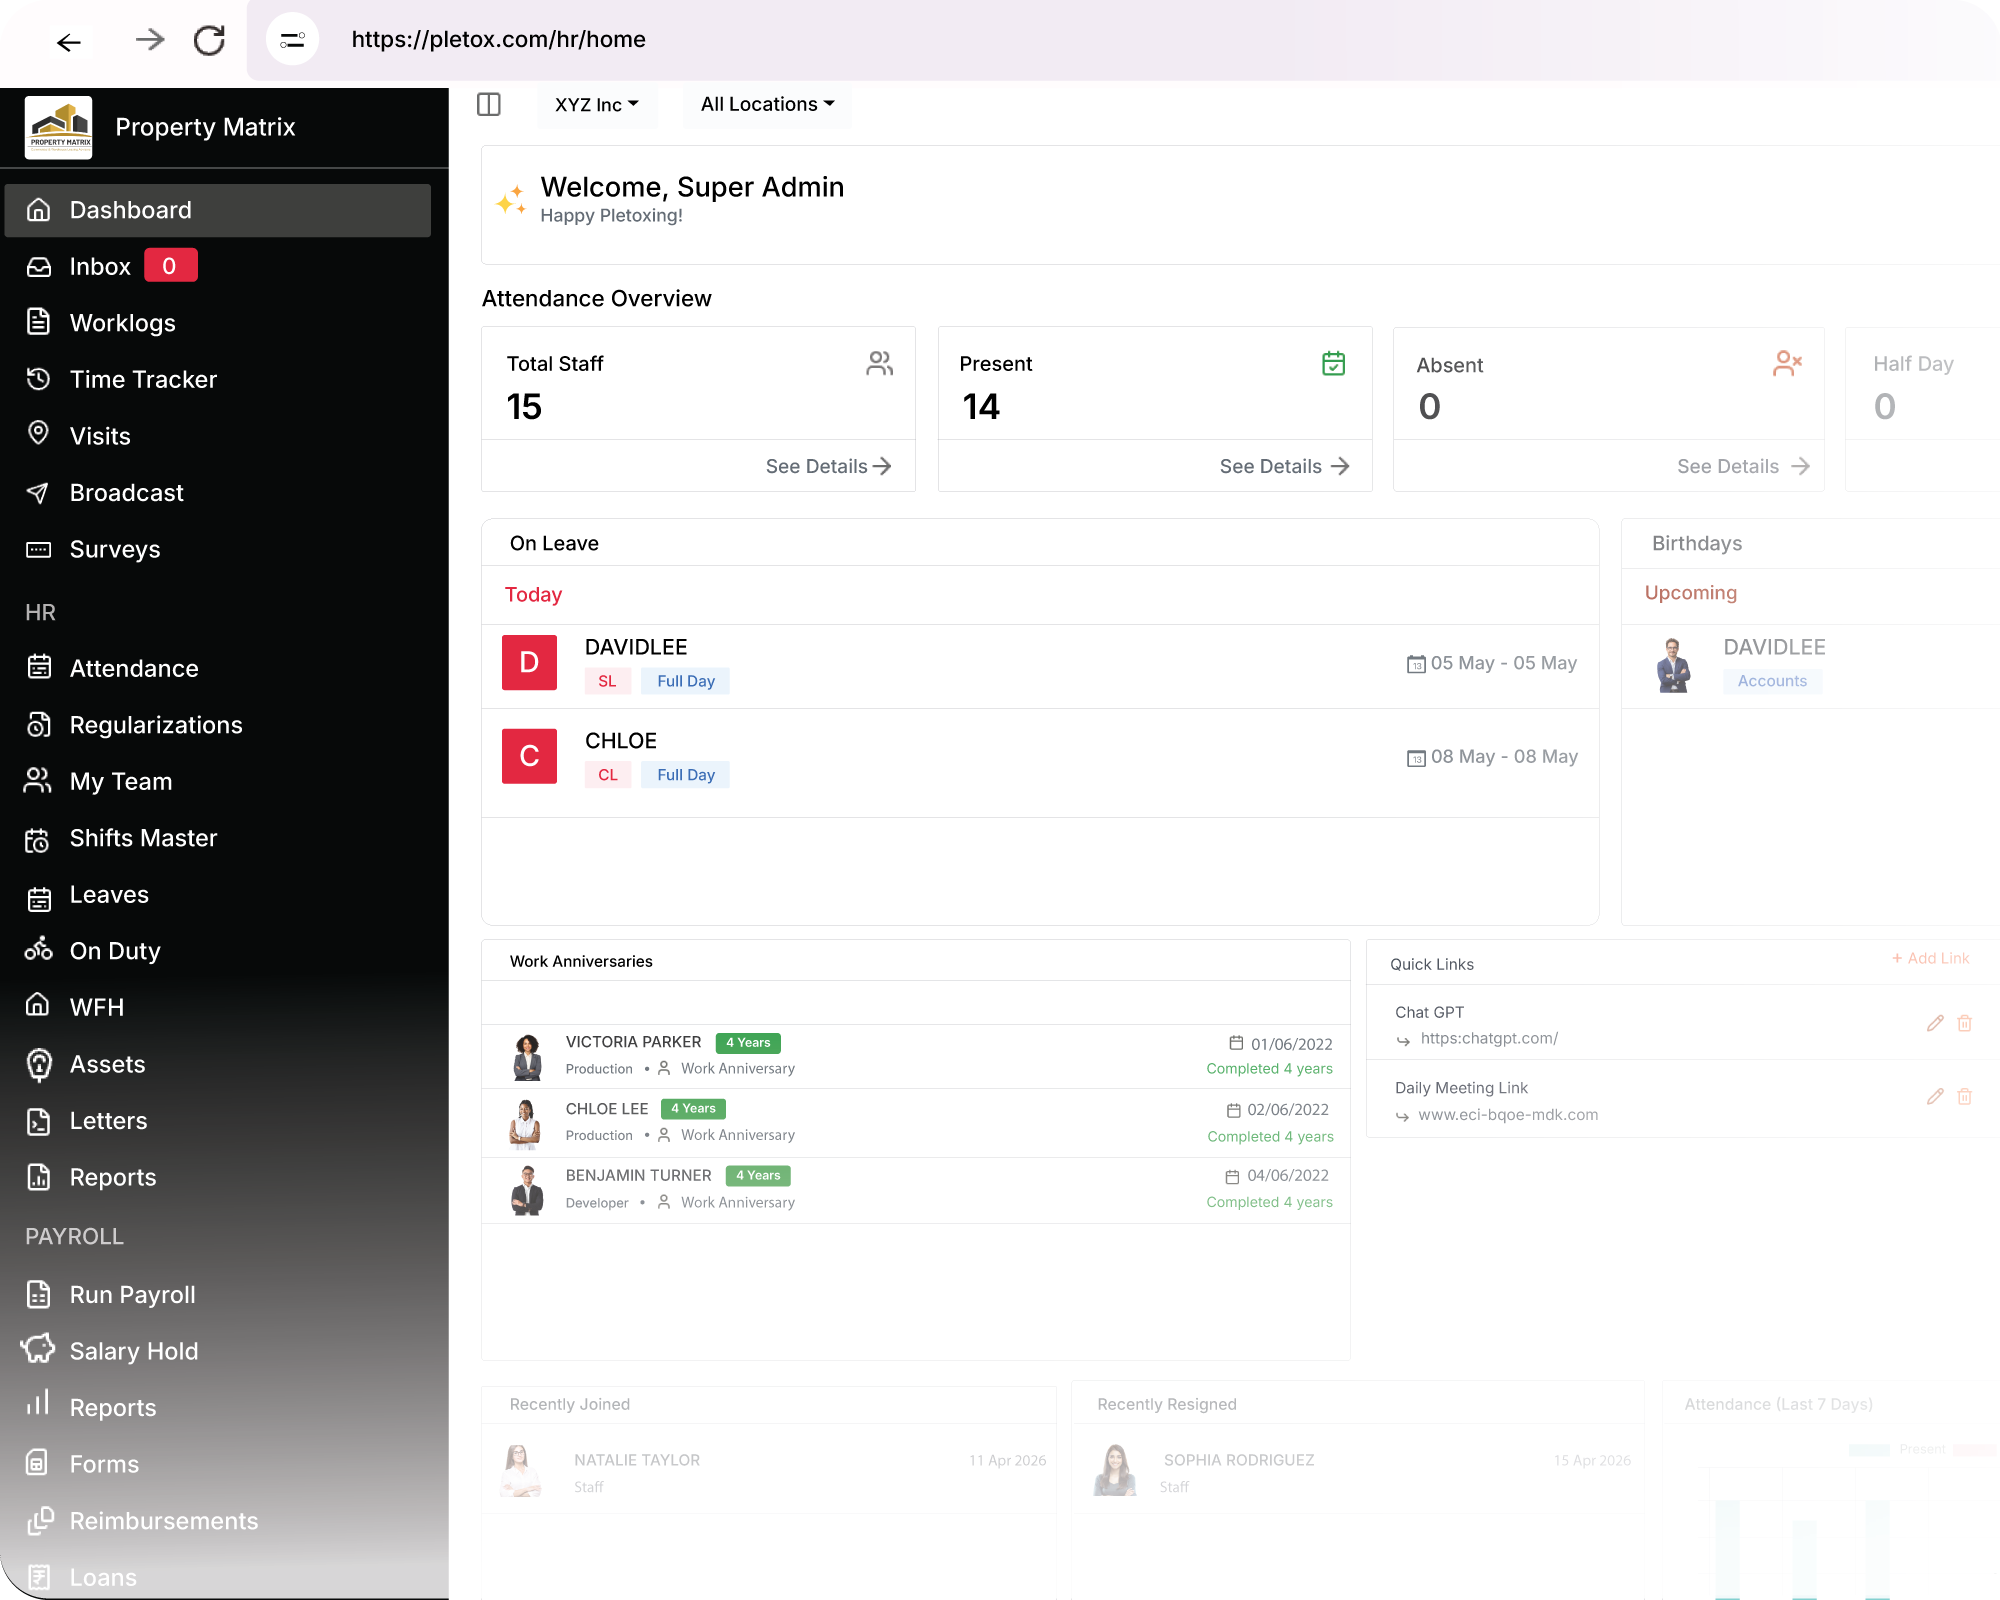
Task: Click See Details on Present card
Action: pos(1284,466)
